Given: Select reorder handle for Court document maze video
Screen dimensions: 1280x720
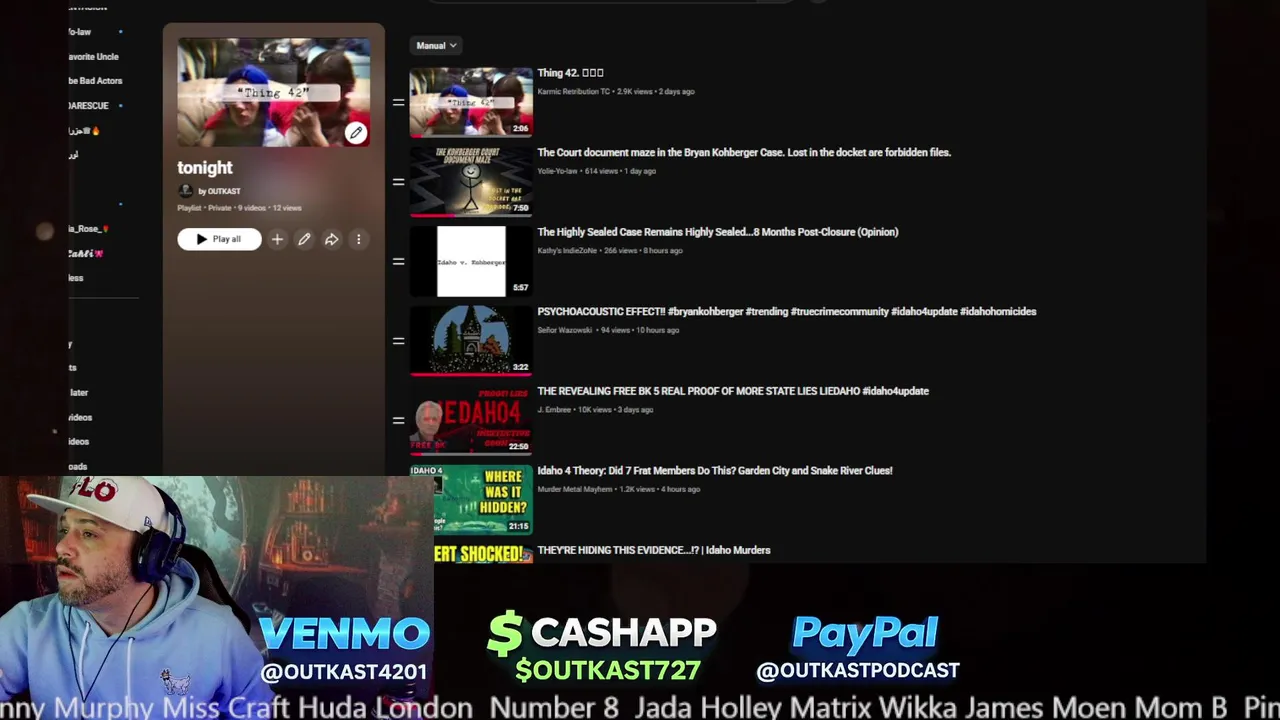Looking at the screenshot, I should tap(398, 182).
